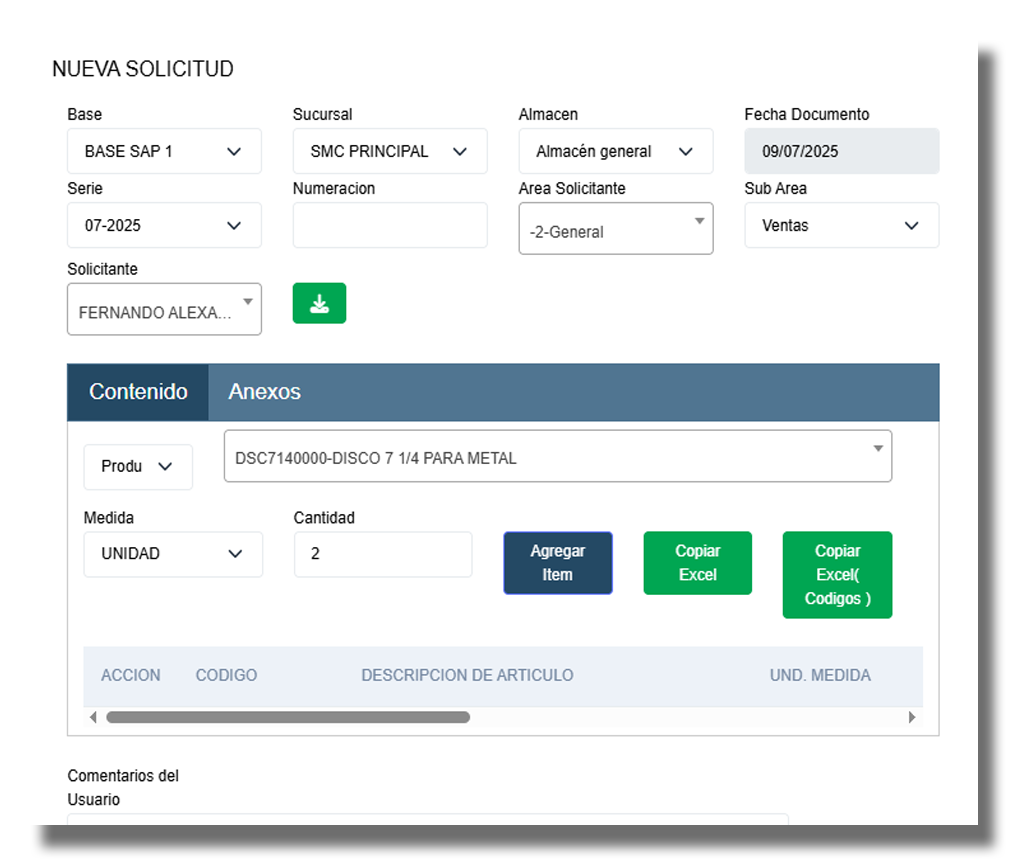
Task: Click the horizontal scrollbar's left arrow
Action: tap(94, 717)
